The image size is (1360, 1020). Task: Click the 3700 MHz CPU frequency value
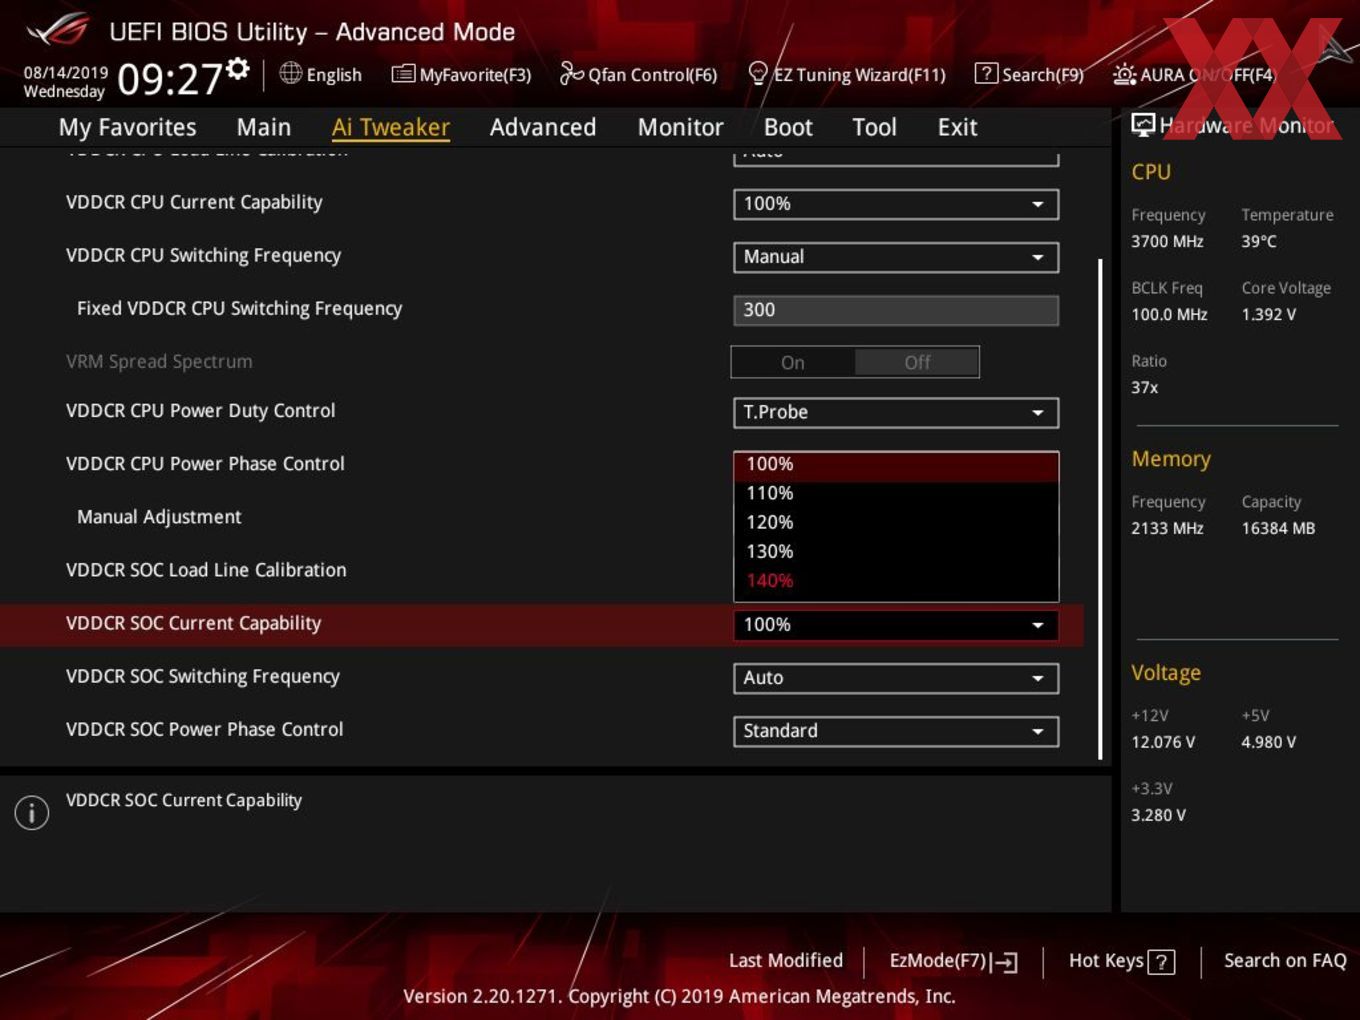(x=1167, y=241)
